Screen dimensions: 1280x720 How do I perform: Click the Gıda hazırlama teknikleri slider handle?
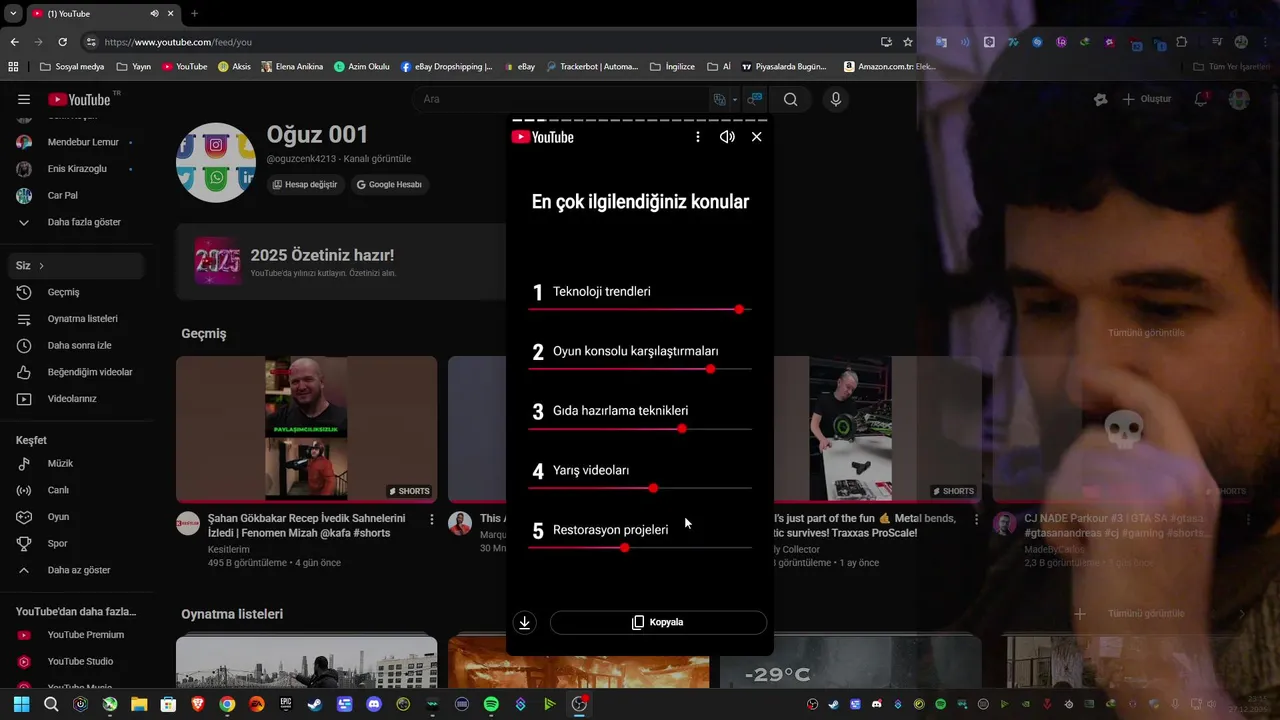pyautogui.click(x=682, y=429)
